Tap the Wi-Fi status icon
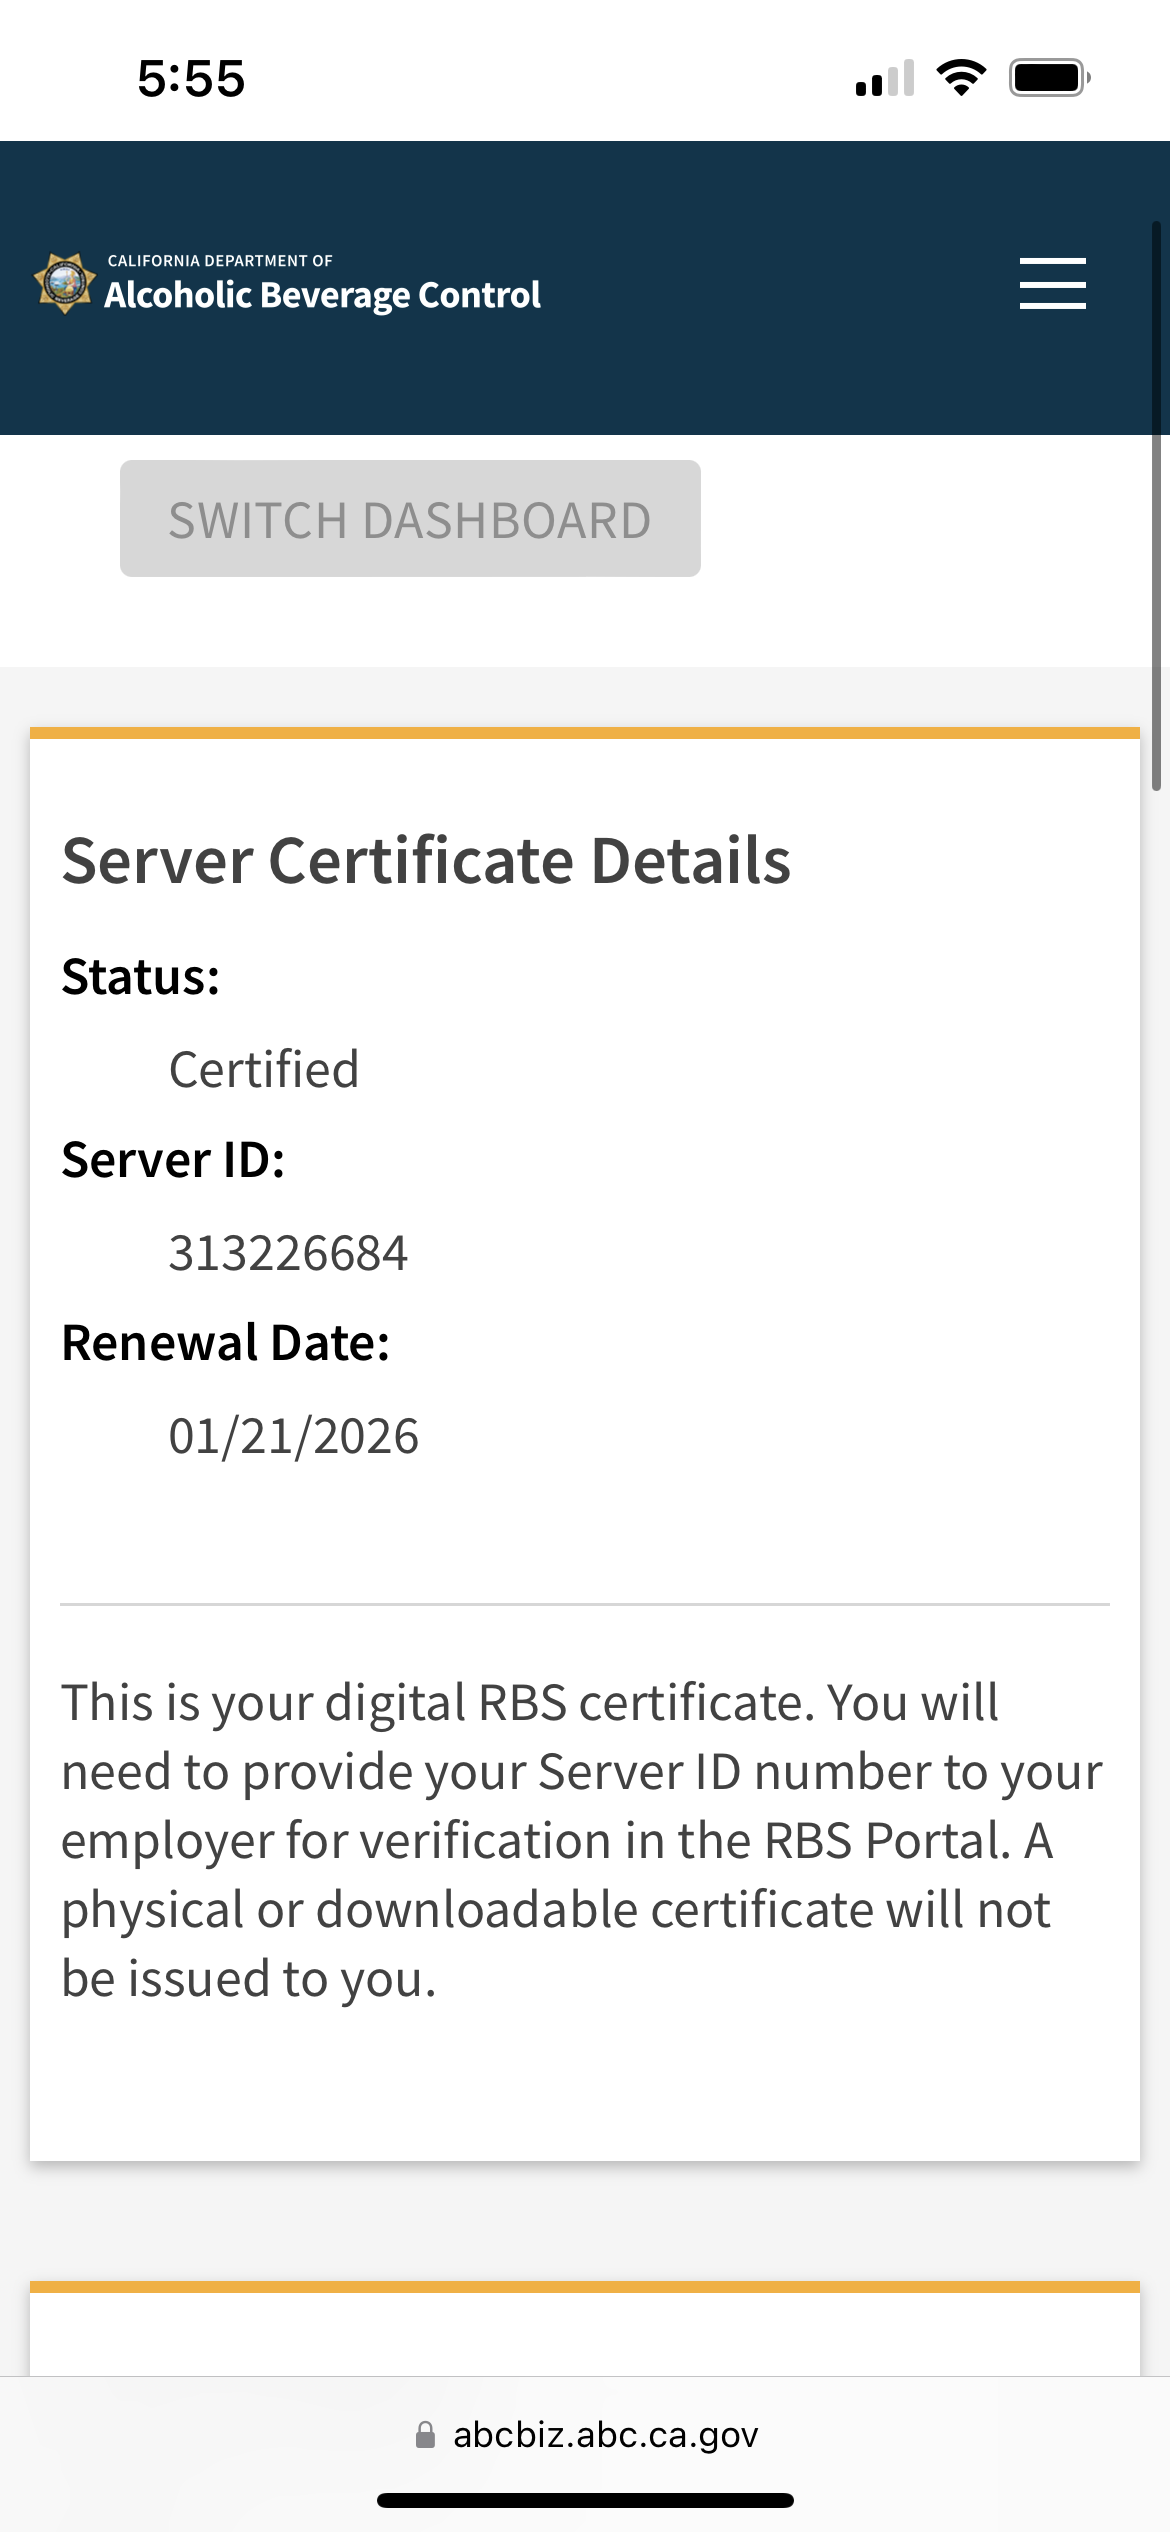The width and height of the screenshot is (1170, 2532). click(x=961, y=78)
